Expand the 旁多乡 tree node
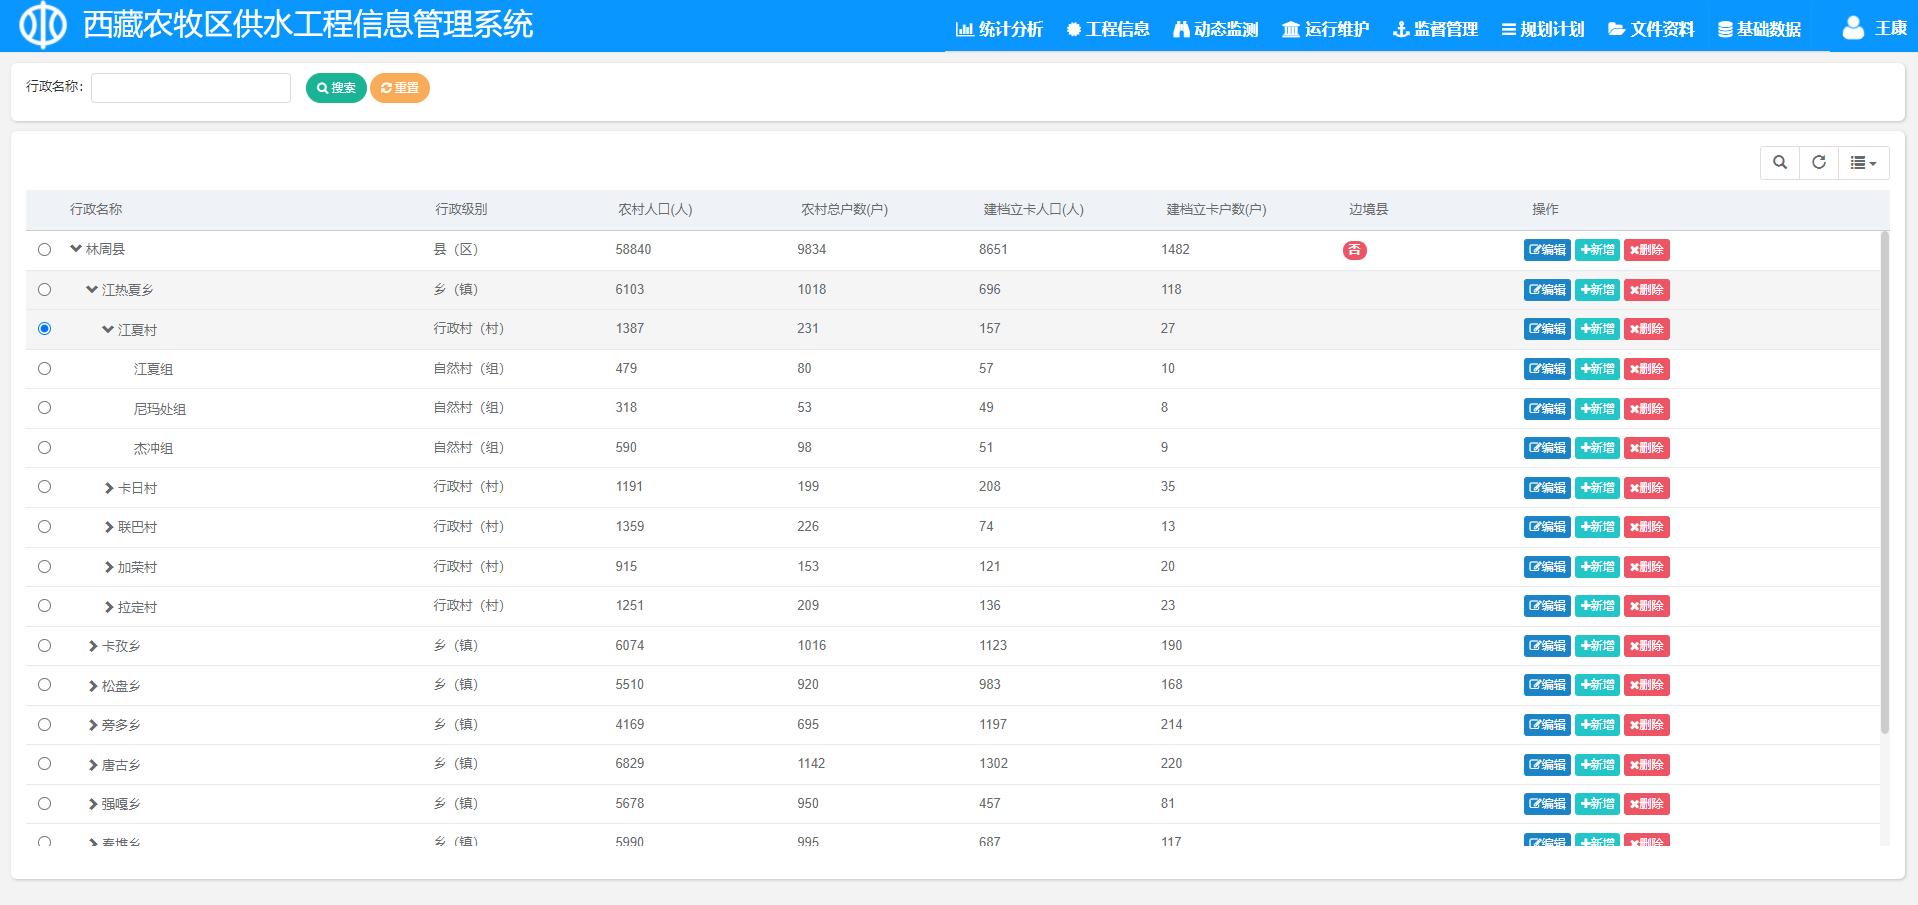The width and height of the screenshot is (1918, 905). [x=93, y=725]
